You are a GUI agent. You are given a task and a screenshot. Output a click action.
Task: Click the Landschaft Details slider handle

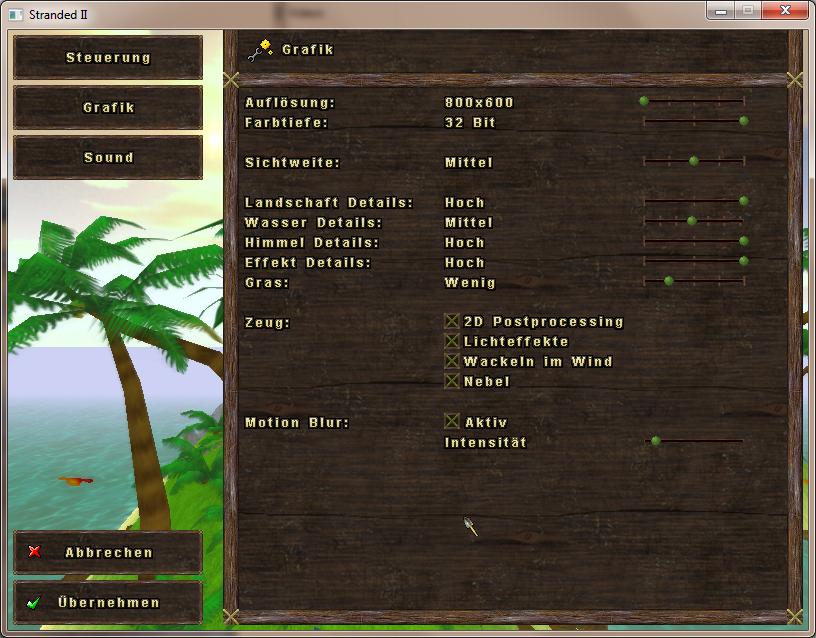pyautogui.click(x=744, y=201)
